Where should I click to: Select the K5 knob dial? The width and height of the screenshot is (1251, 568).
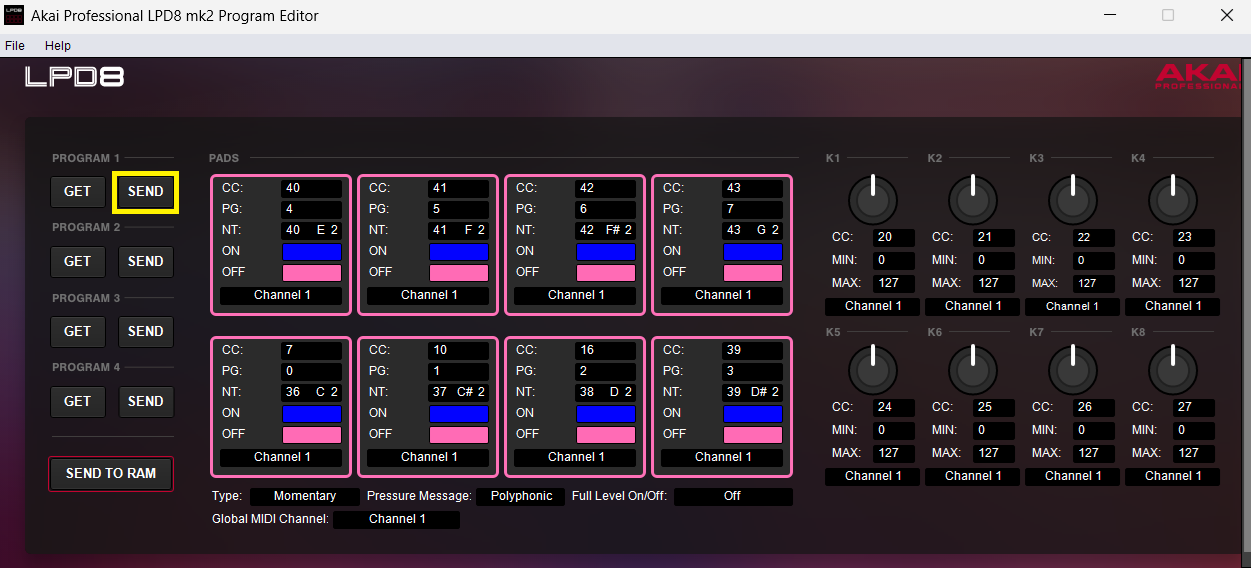pos(873,368)
